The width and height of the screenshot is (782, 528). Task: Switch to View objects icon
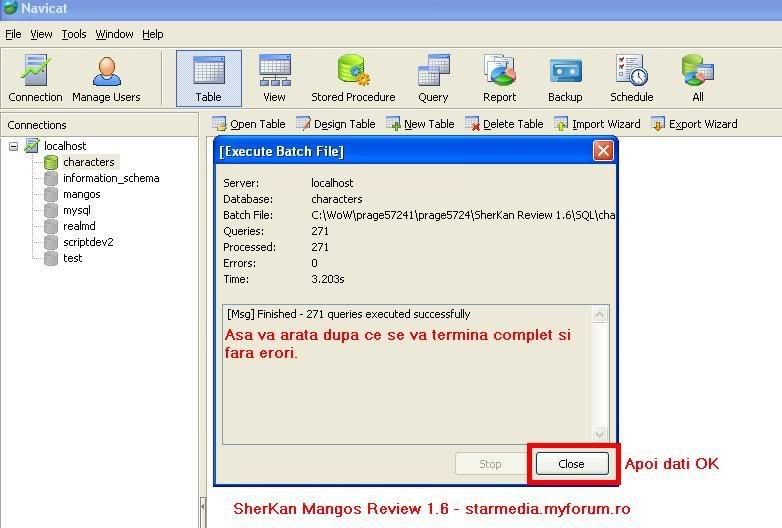point(274,78)
